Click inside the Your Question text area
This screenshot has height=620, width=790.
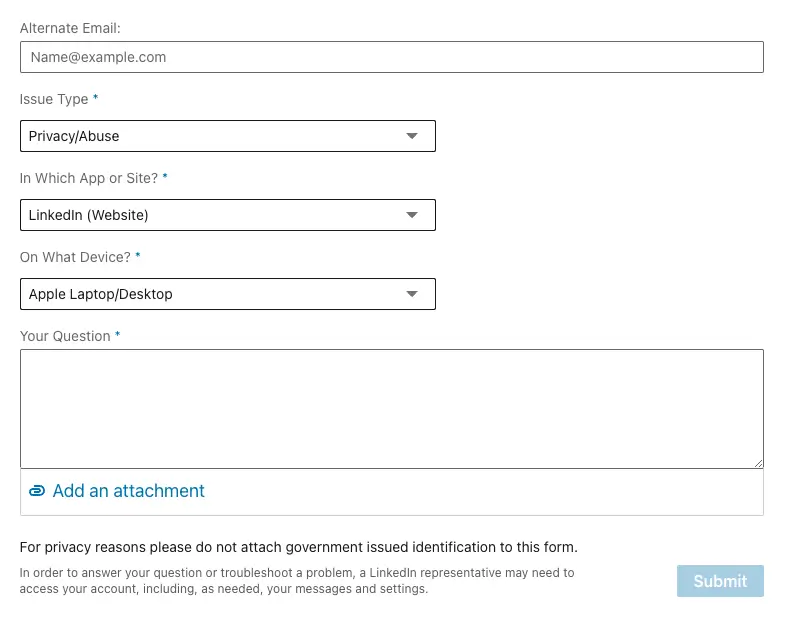[x=391, y=408]
